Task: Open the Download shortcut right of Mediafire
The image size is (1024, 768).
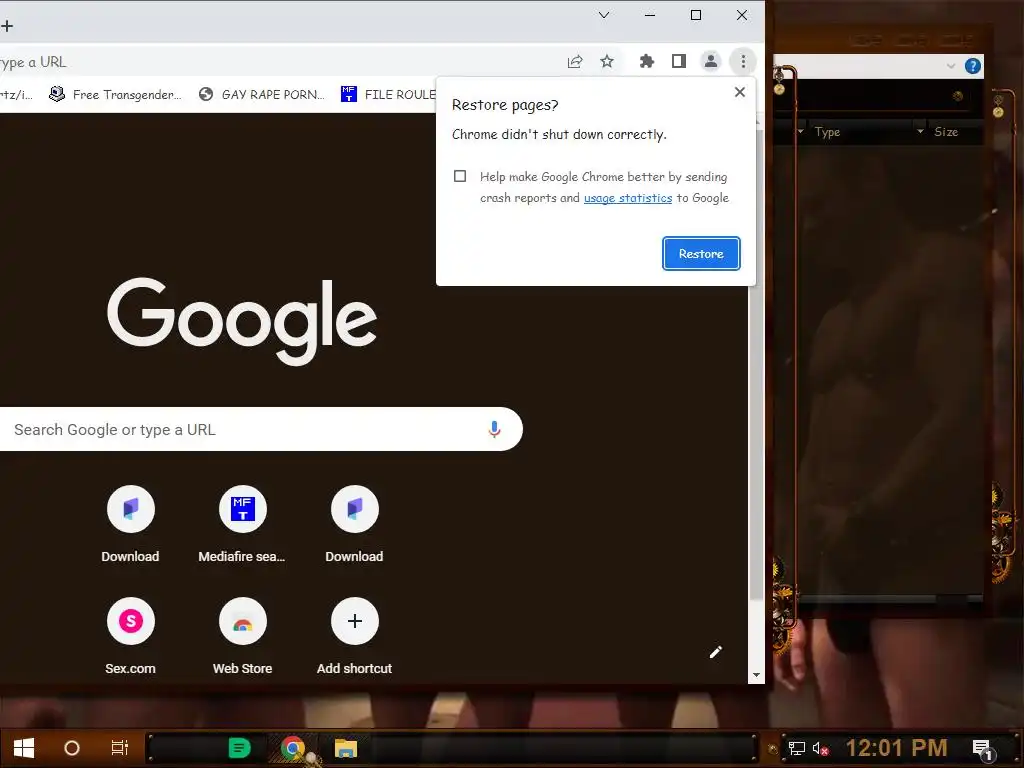Action: point(355,524)
